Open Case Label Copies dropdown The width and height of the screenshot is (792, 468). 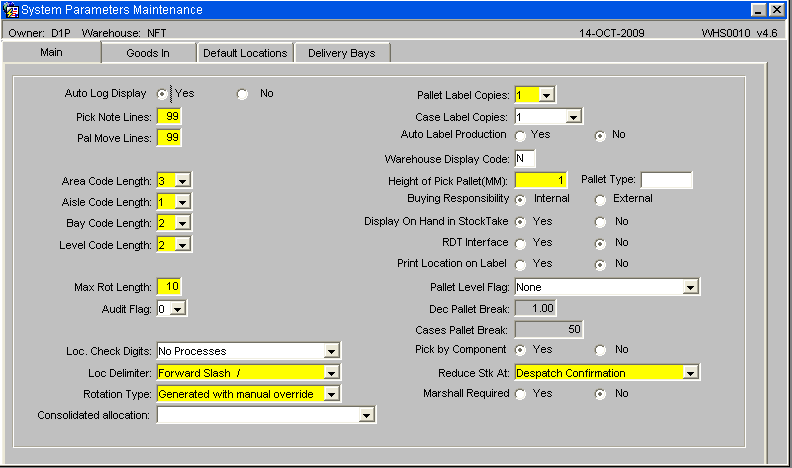[x=573, y=117]
